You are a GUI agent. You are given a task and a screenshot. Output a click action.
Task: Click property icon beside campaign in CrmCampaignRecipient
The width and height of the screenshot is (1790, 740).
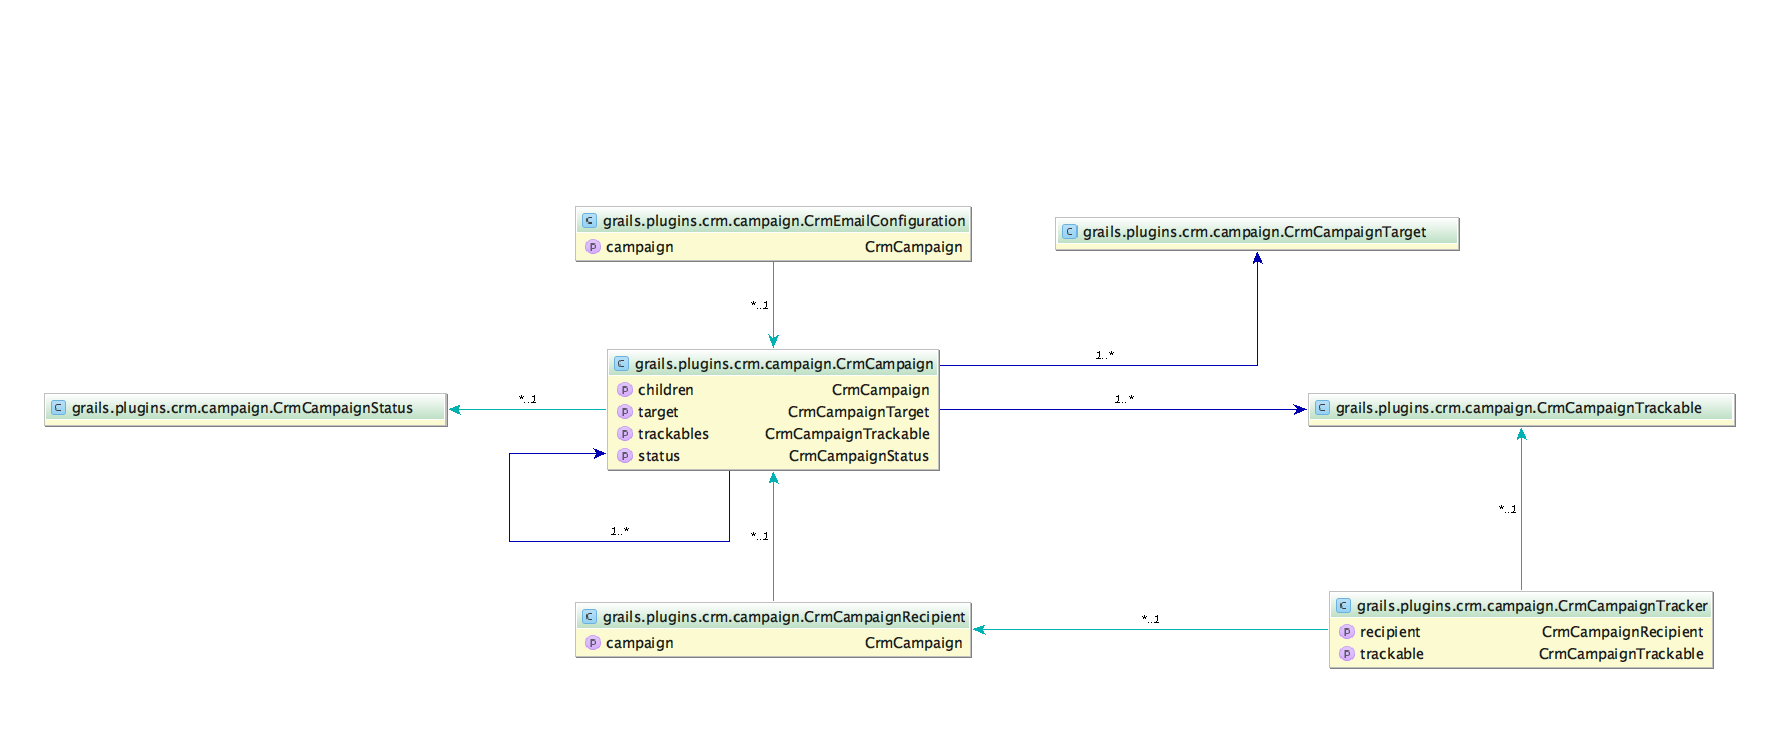(592, 643)
